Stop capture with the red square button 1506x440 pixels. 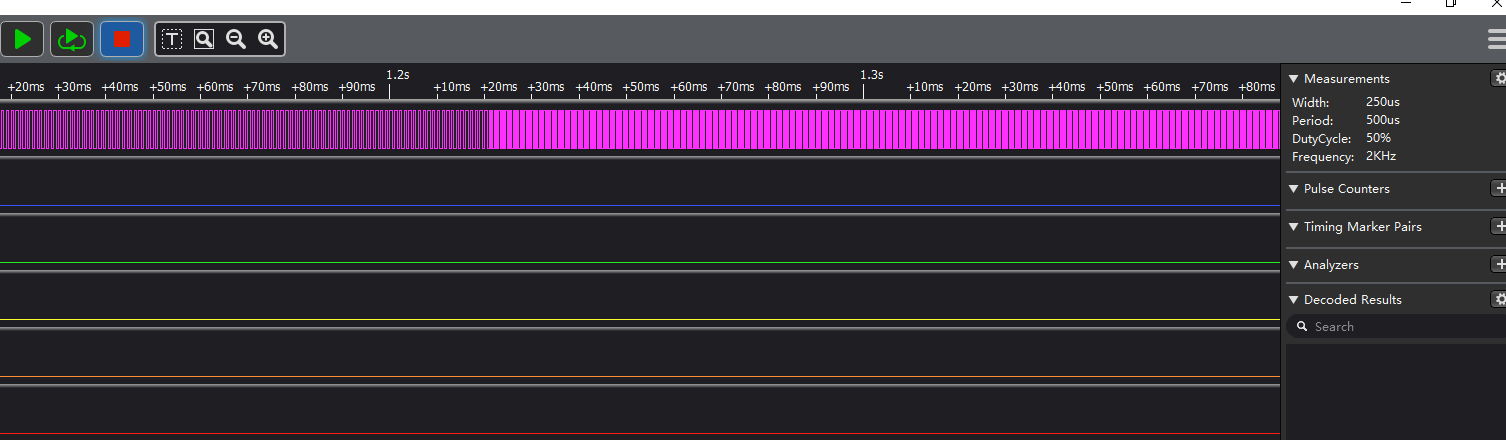pyautogui.click(x=122, y=40)
